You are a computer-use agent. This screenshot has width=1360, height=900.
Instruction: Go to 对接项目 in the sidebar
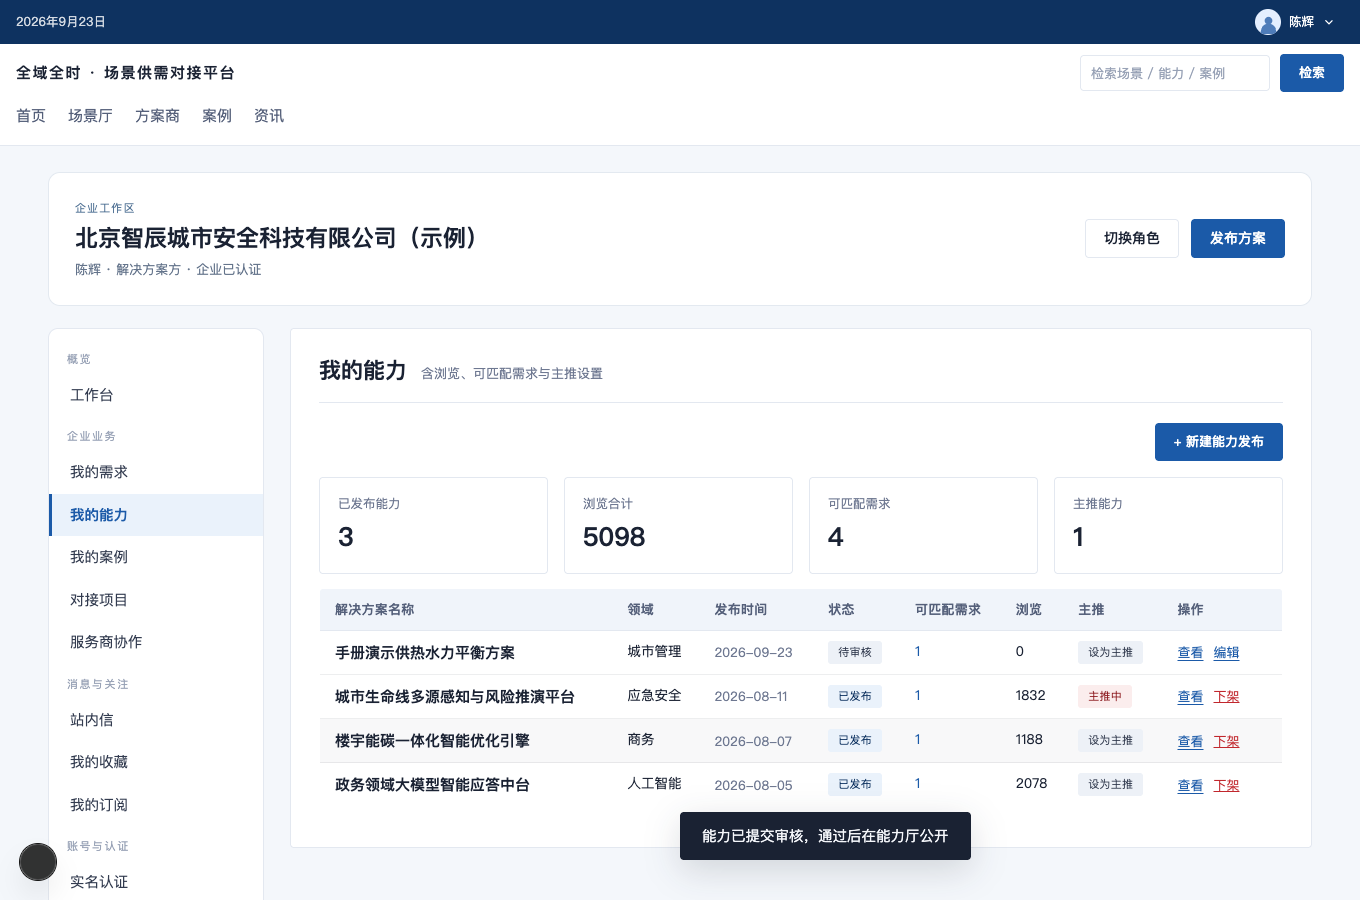[x=156, y=600]
